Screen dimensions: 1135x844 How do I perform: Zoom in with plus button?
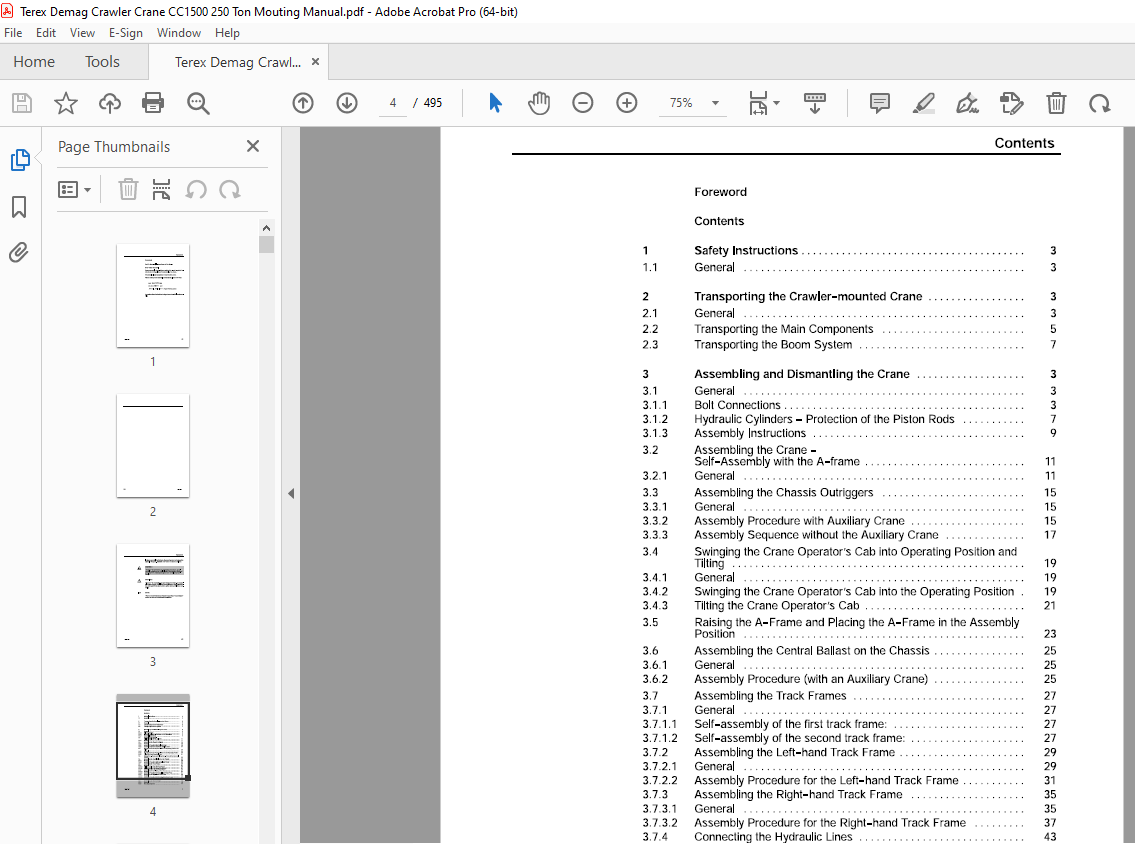pyautogui.click(x=627, y=103)
